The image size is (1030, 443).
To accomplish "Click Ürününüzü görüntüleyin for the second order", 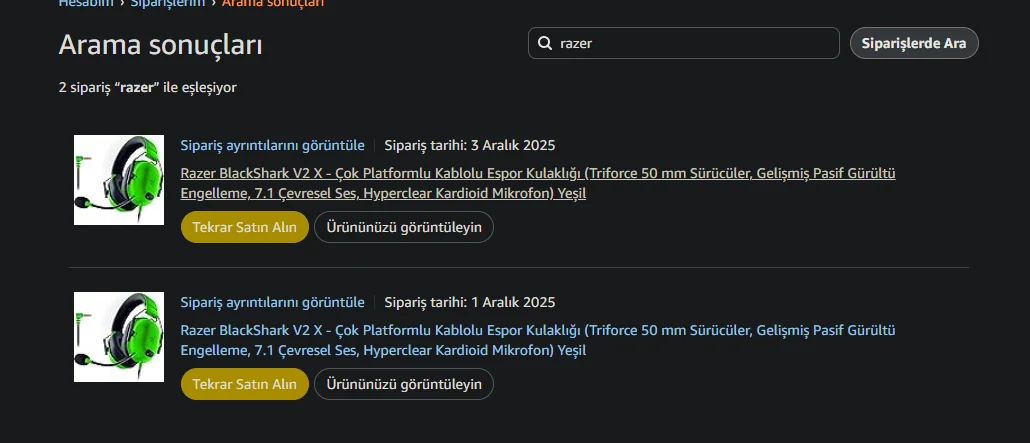I will (404, 384).
